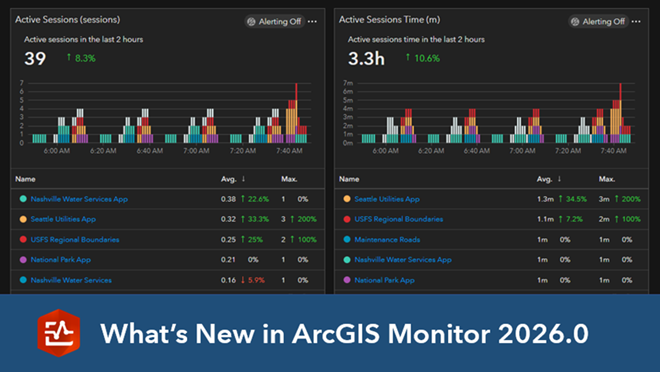This screenshot has width=660, height=372.
Task: Click Max. column header in Active Sessions table
Action: 289,179
